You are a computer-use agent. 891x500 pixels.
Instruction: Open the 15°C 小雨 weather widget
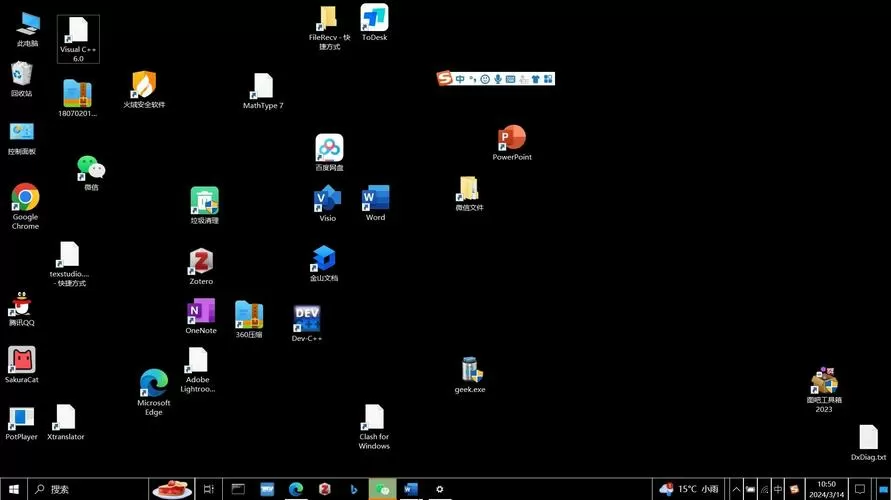[x=688, y=489]
